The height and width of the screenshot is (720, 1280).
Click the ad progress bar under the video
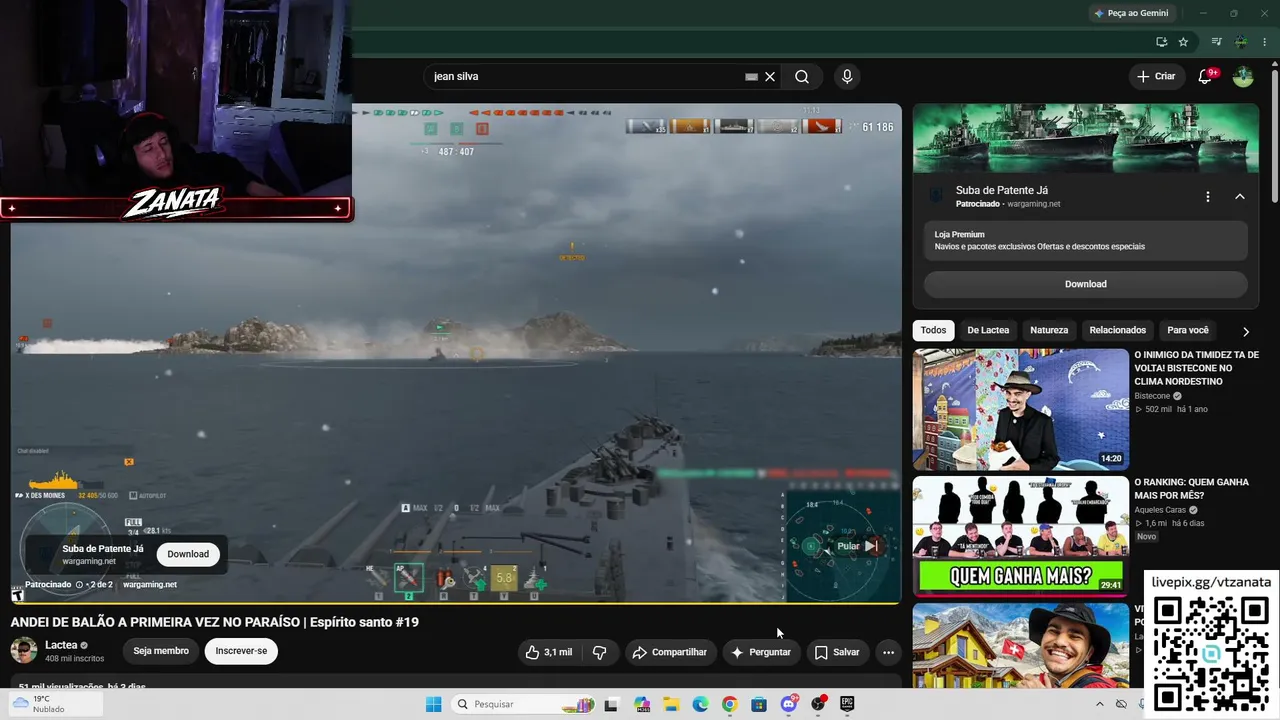coord(456,603)
